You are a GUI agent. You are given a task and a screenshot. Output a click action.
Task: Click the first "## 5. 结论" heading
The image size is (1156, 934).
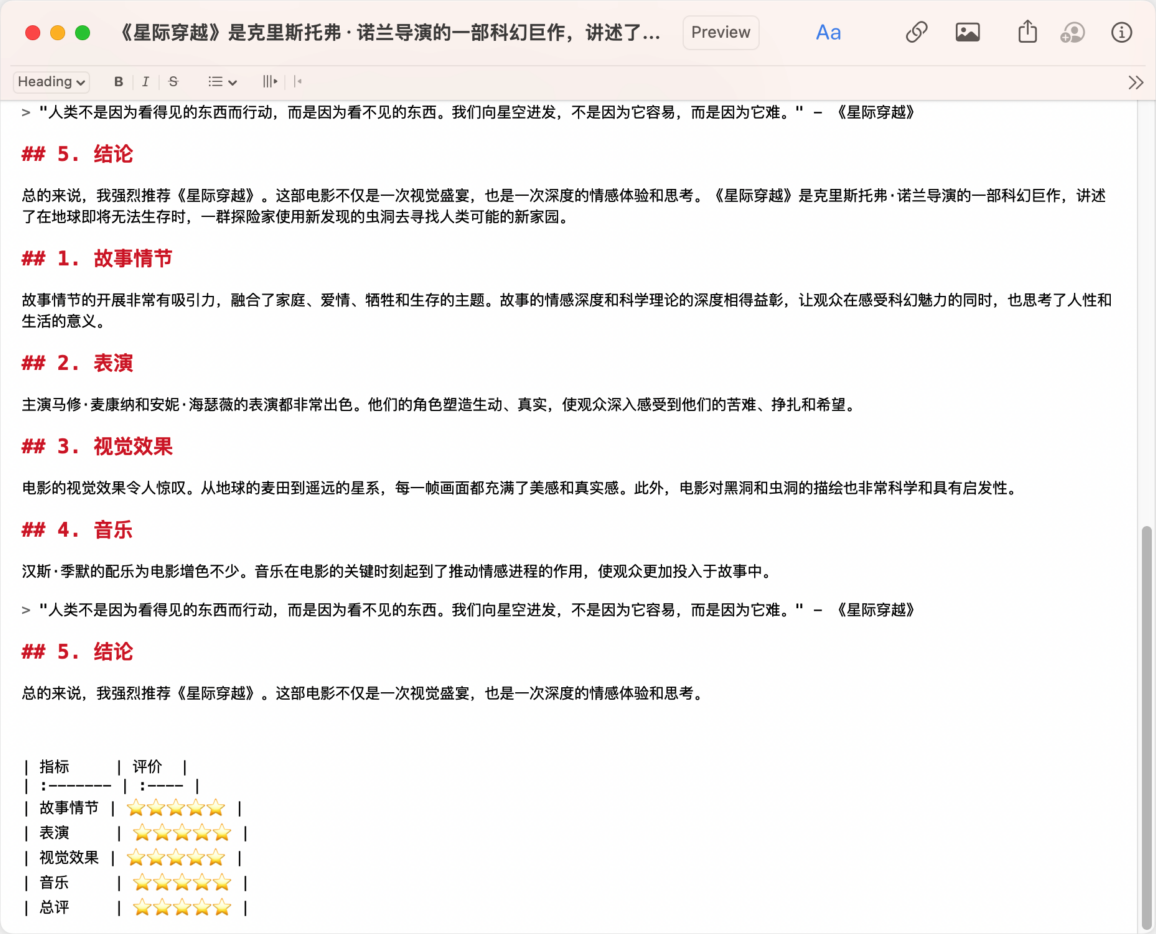(x=77, y=154)
